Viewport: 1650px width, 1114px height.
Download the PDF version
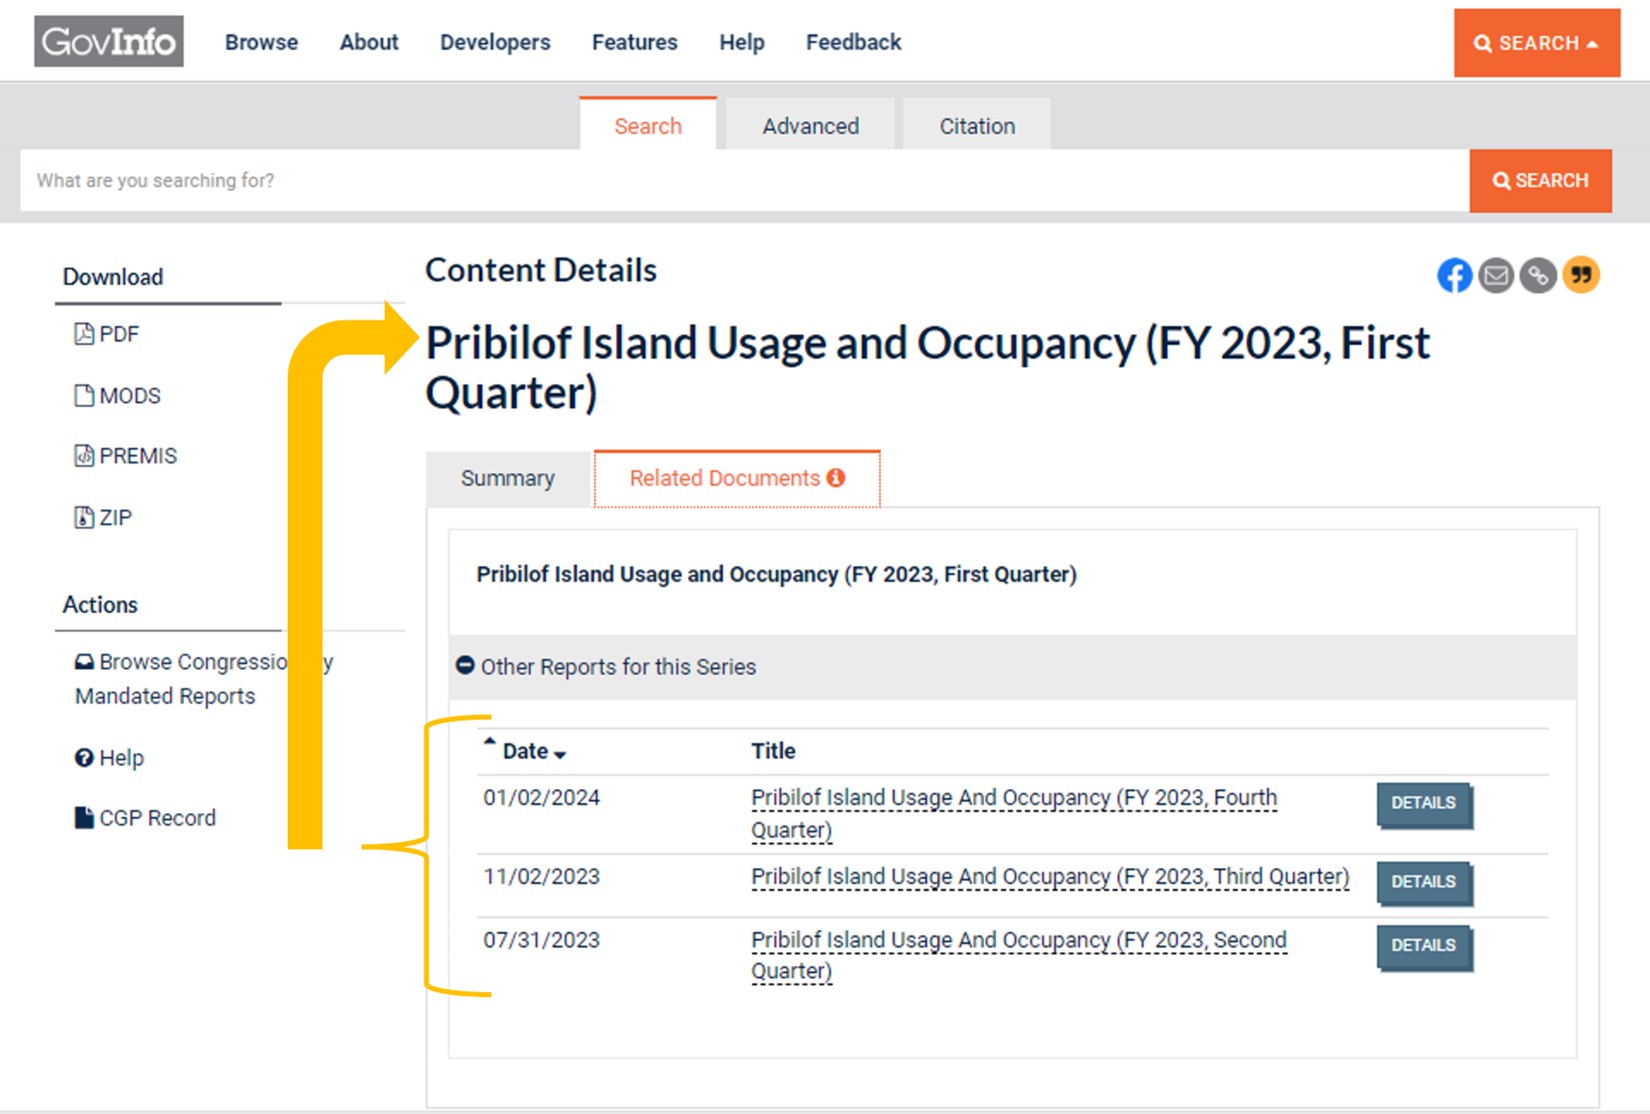(117, 334)
